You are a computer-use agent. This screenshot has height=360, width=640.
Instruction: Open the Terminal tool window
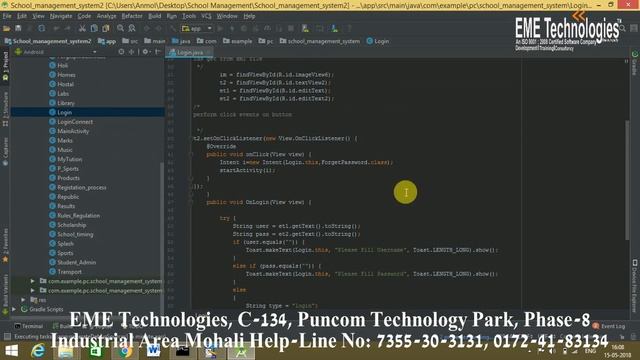tap(29, 326)
